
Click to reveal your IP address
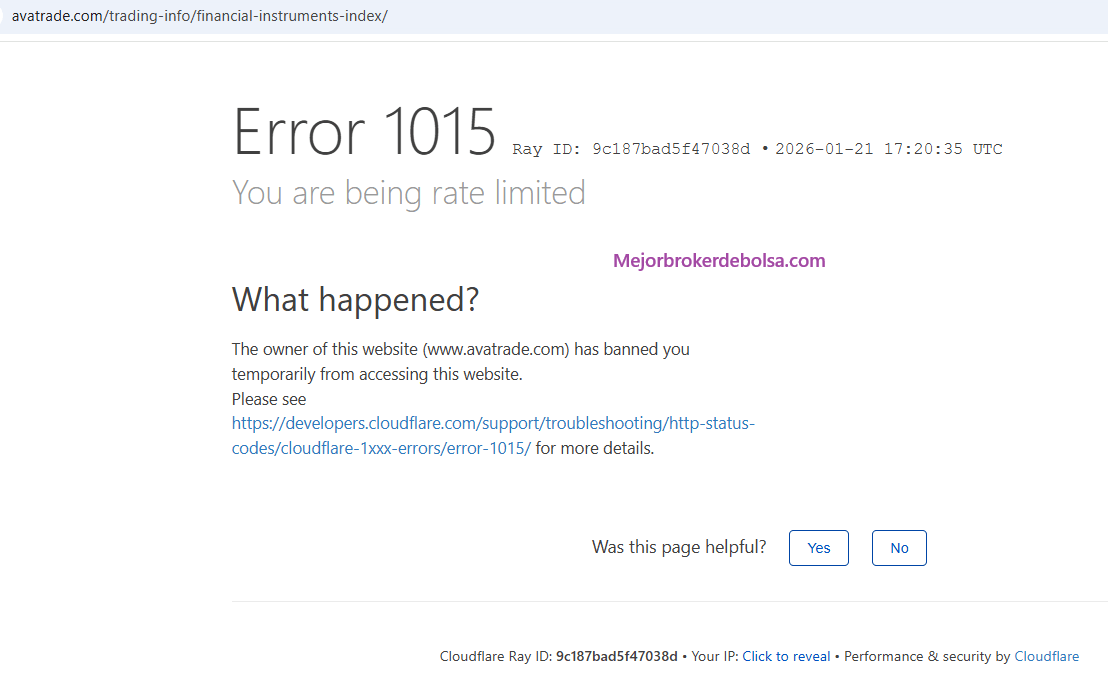(x=786, y=656)
